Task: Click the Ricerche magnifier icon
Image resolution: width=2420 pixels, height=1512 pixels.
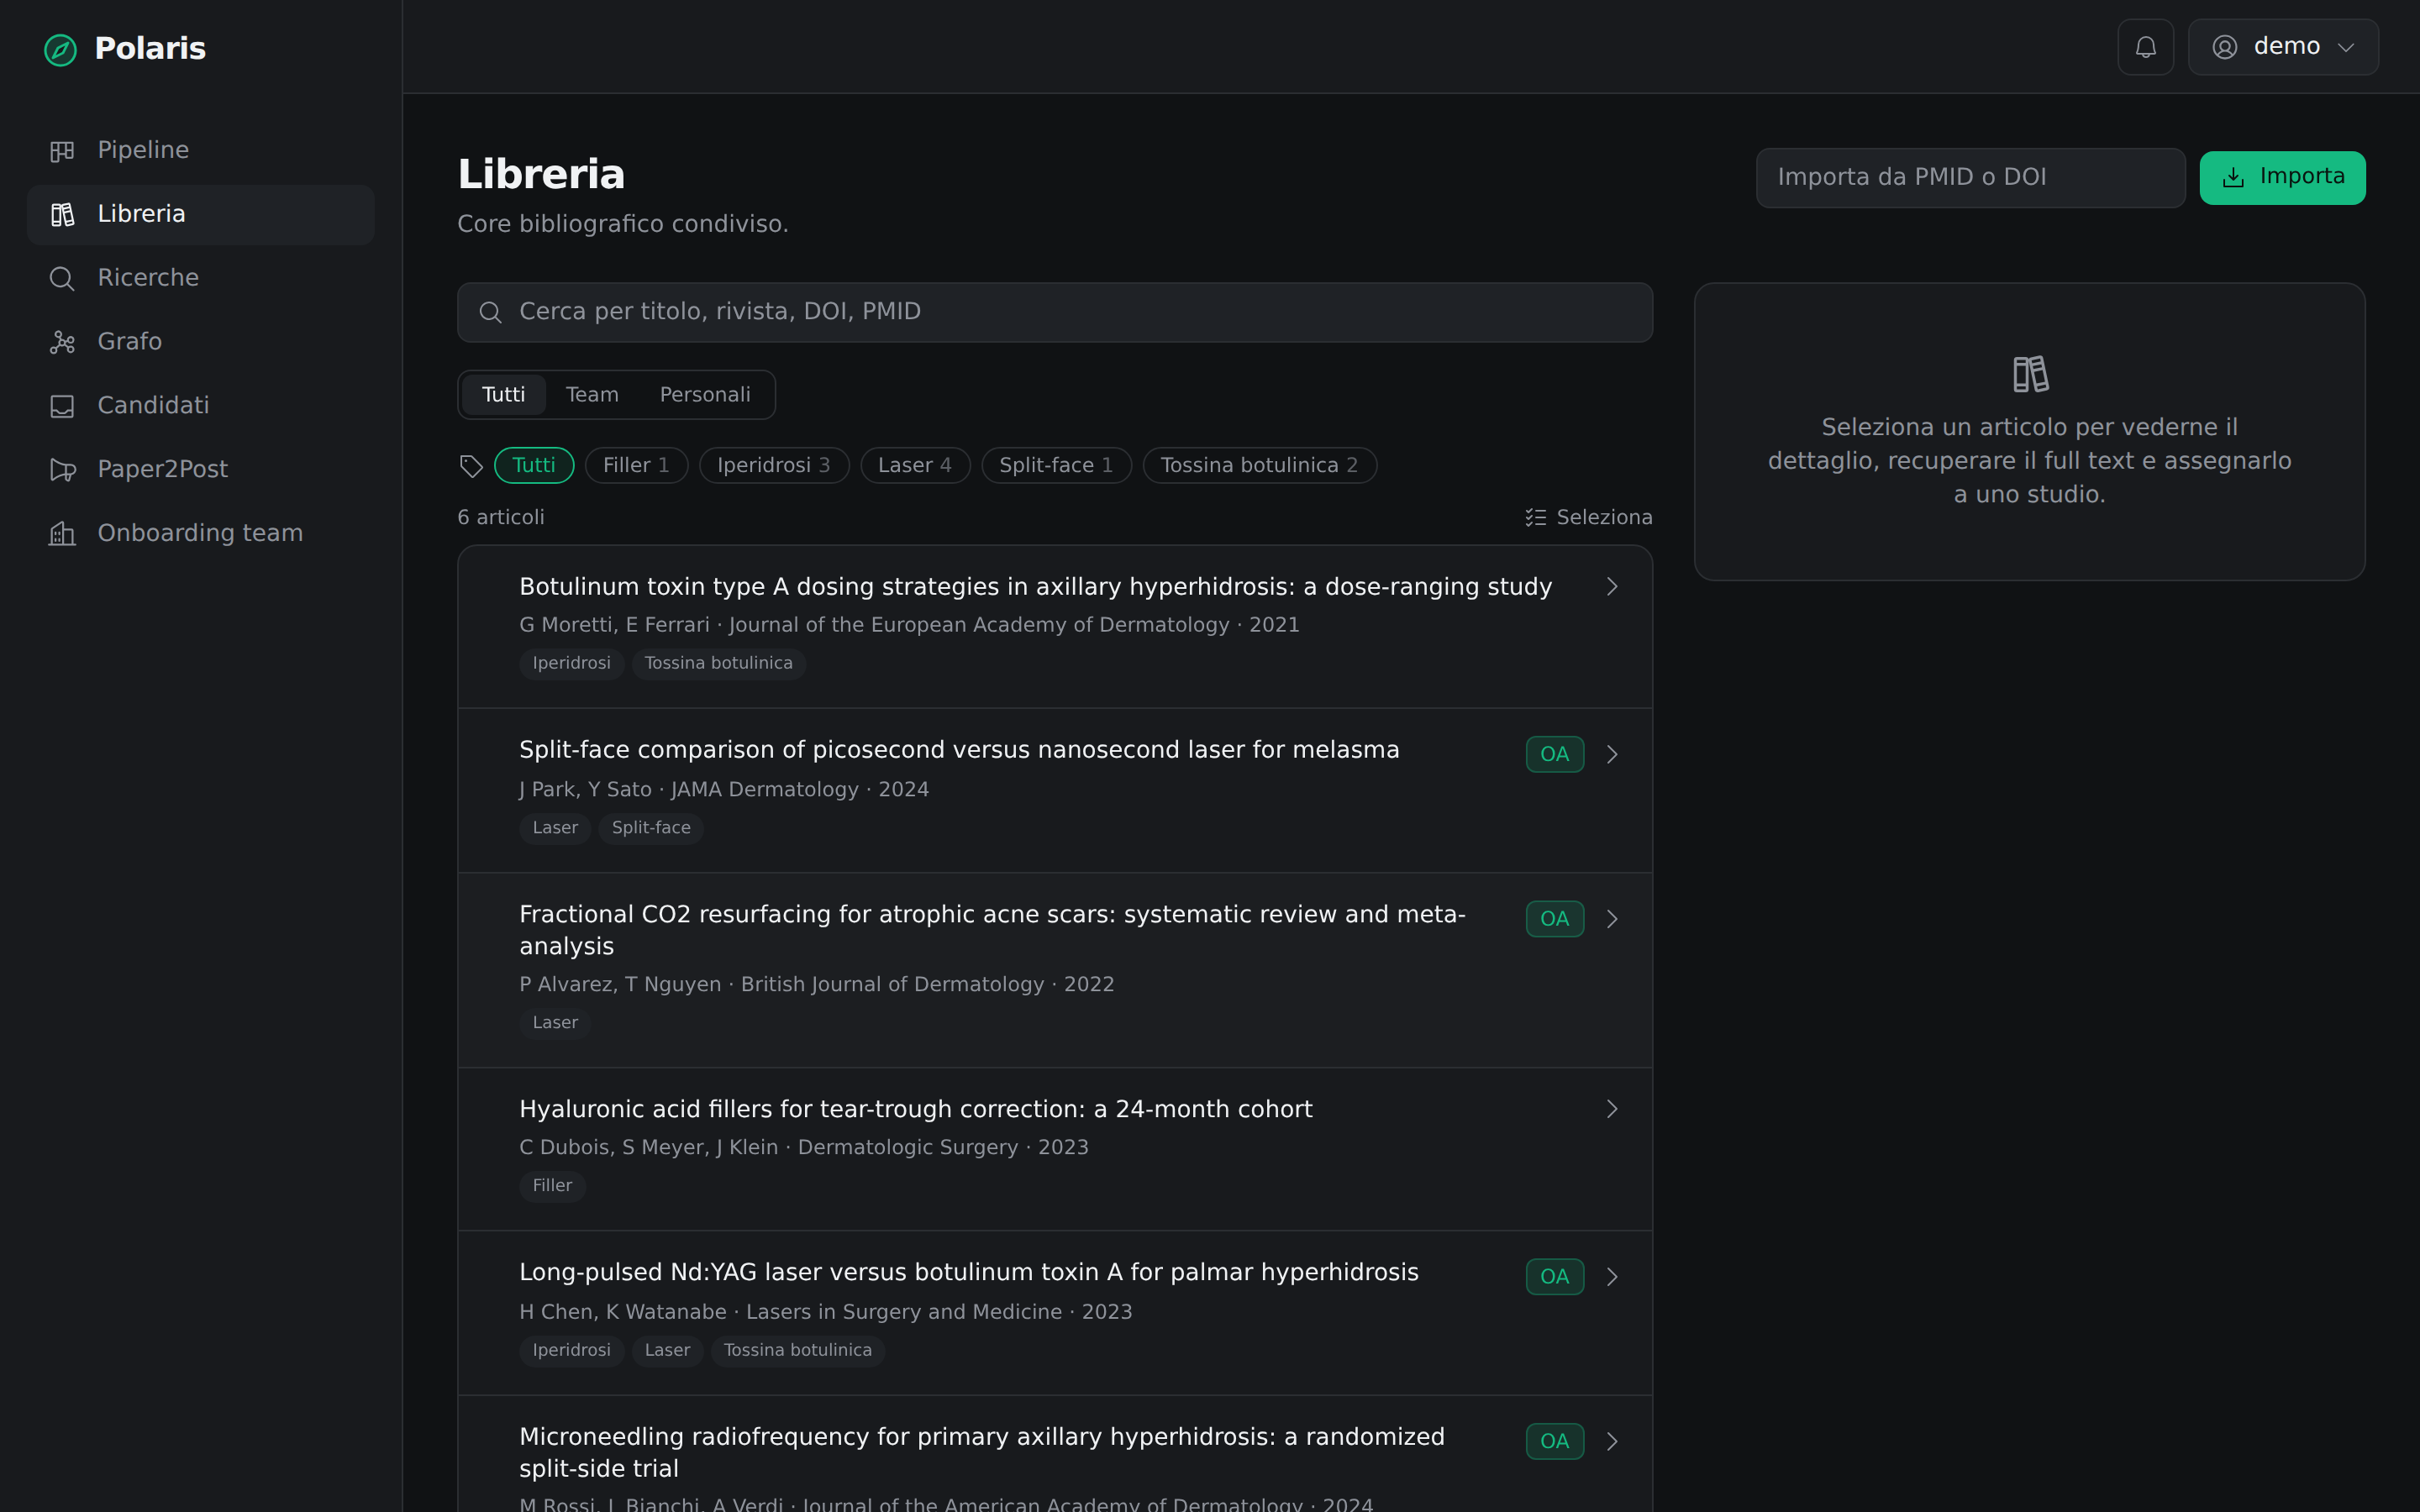Action: [x=62, y=279]
